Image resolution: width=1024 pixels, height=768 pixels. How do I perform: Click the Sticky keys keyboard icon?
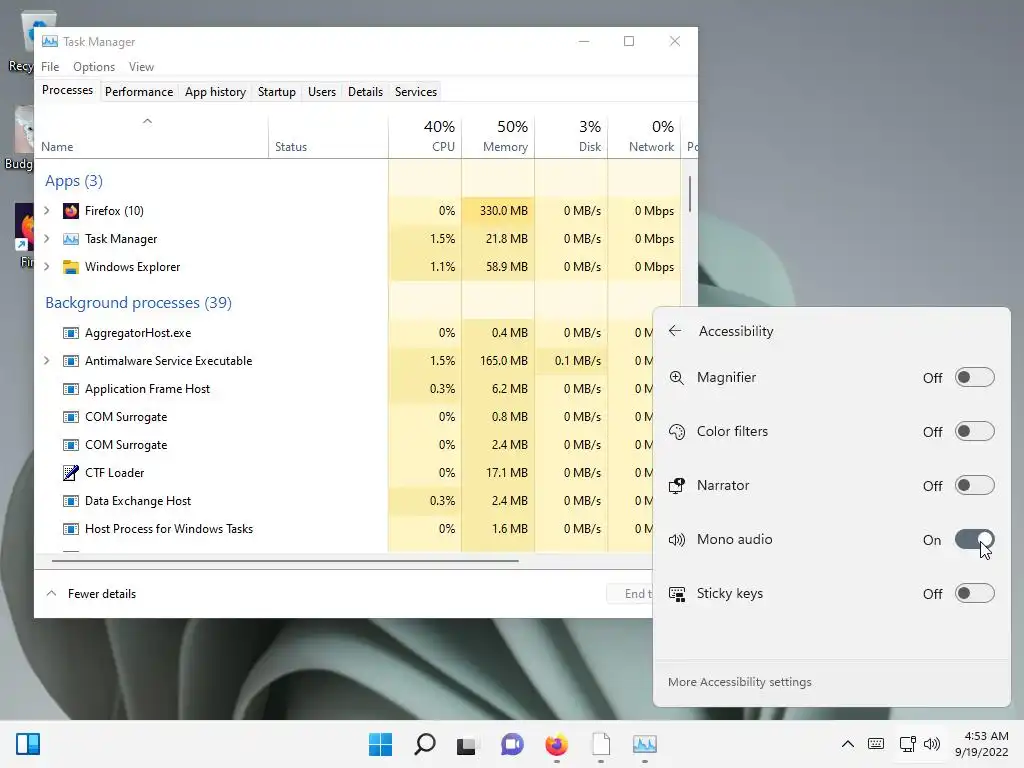[x=677, y=594]
